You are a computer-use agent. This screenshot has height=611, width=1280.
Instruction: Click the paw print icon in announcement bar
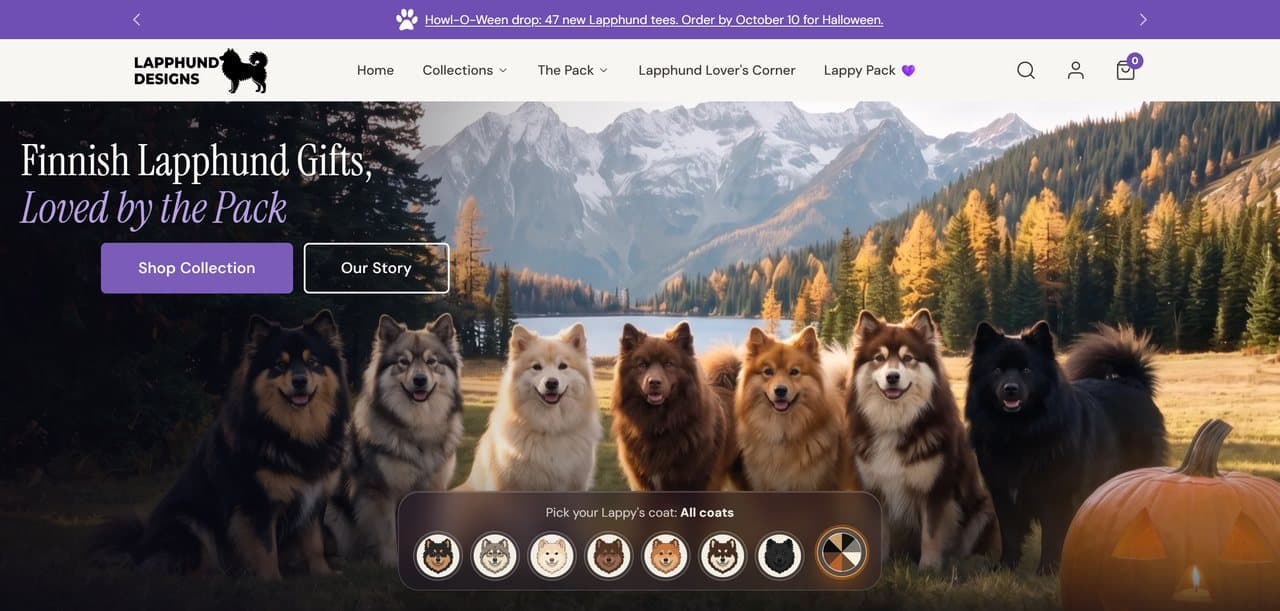pyautogui.click(x=406, y=19)
